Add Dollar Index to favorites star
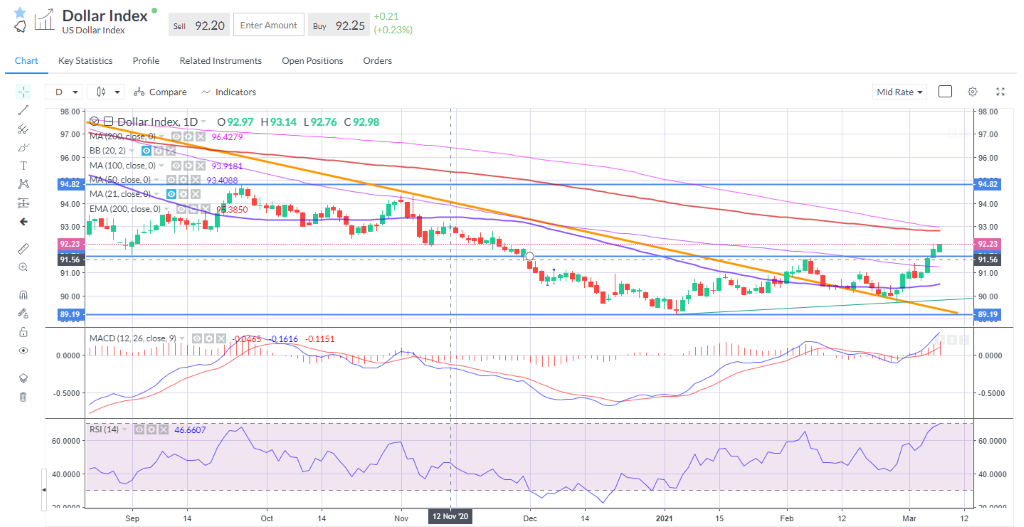Image resolution: width=1024 pixels, height=527 pixels. [x=20, y=12]
